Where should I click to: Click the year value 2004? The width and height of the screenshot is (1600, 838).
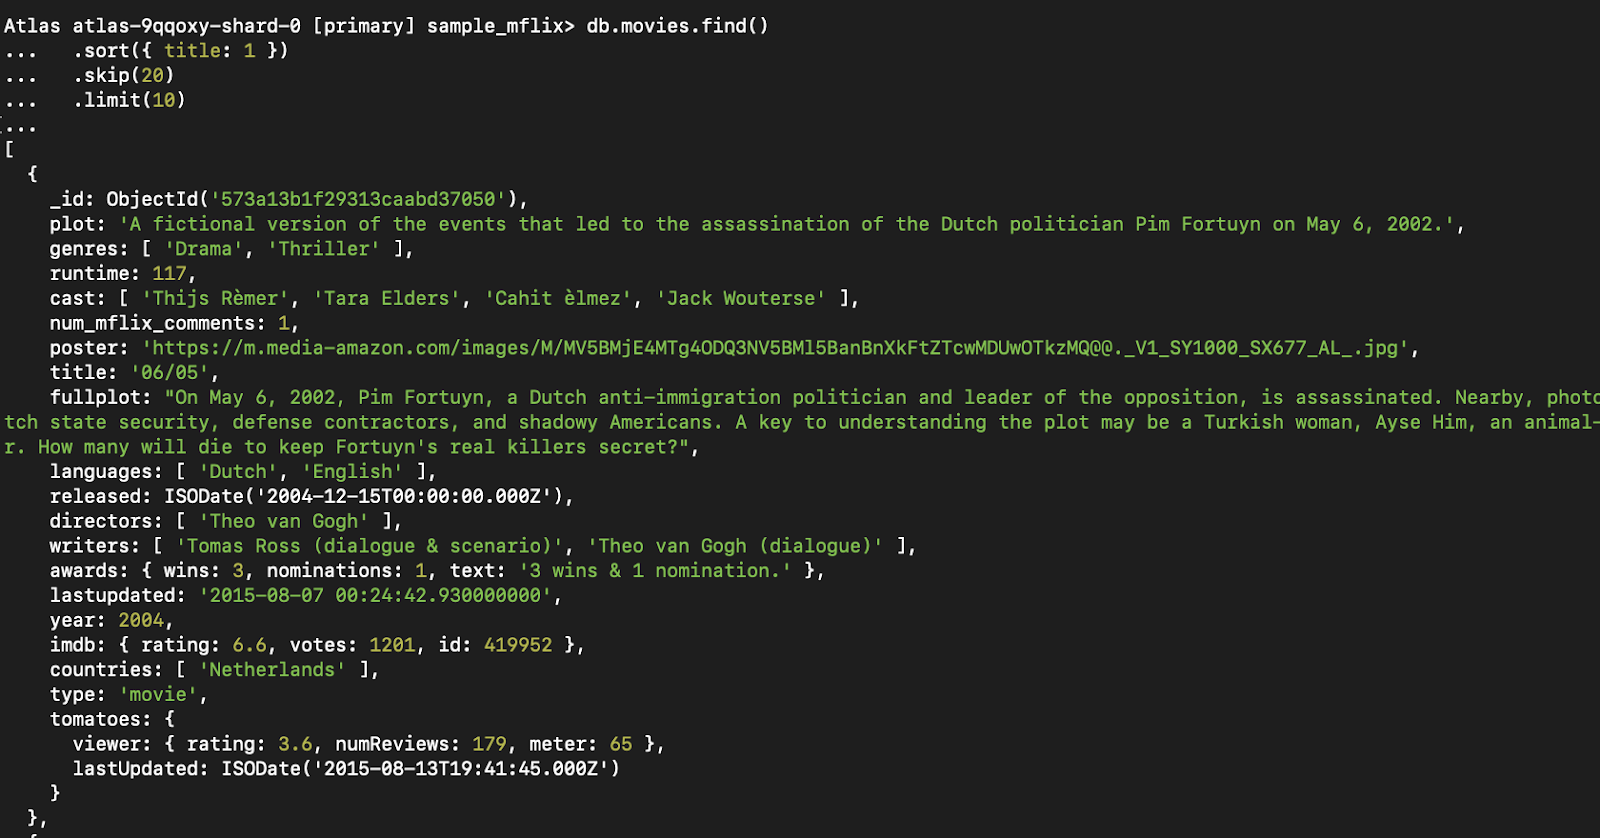(x=141, y=620)
